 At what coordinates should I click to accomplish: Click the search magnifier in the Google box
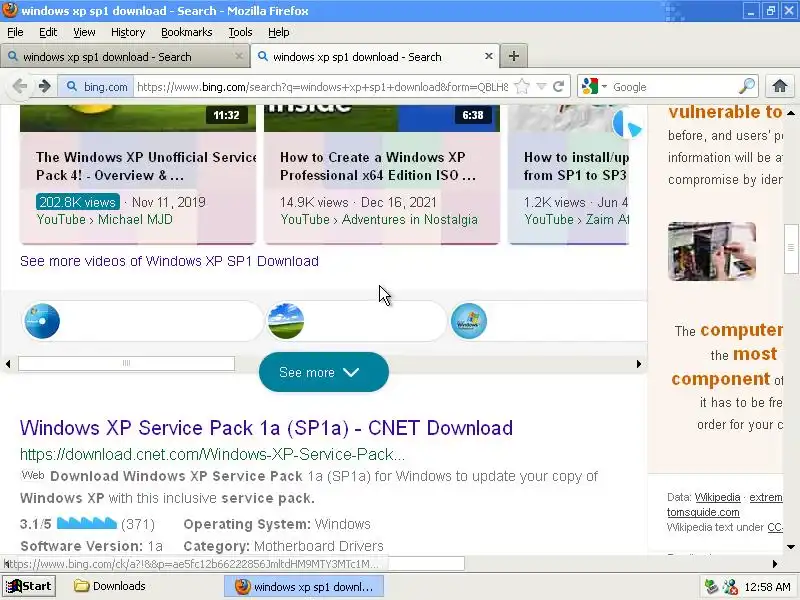pos(747,86)
